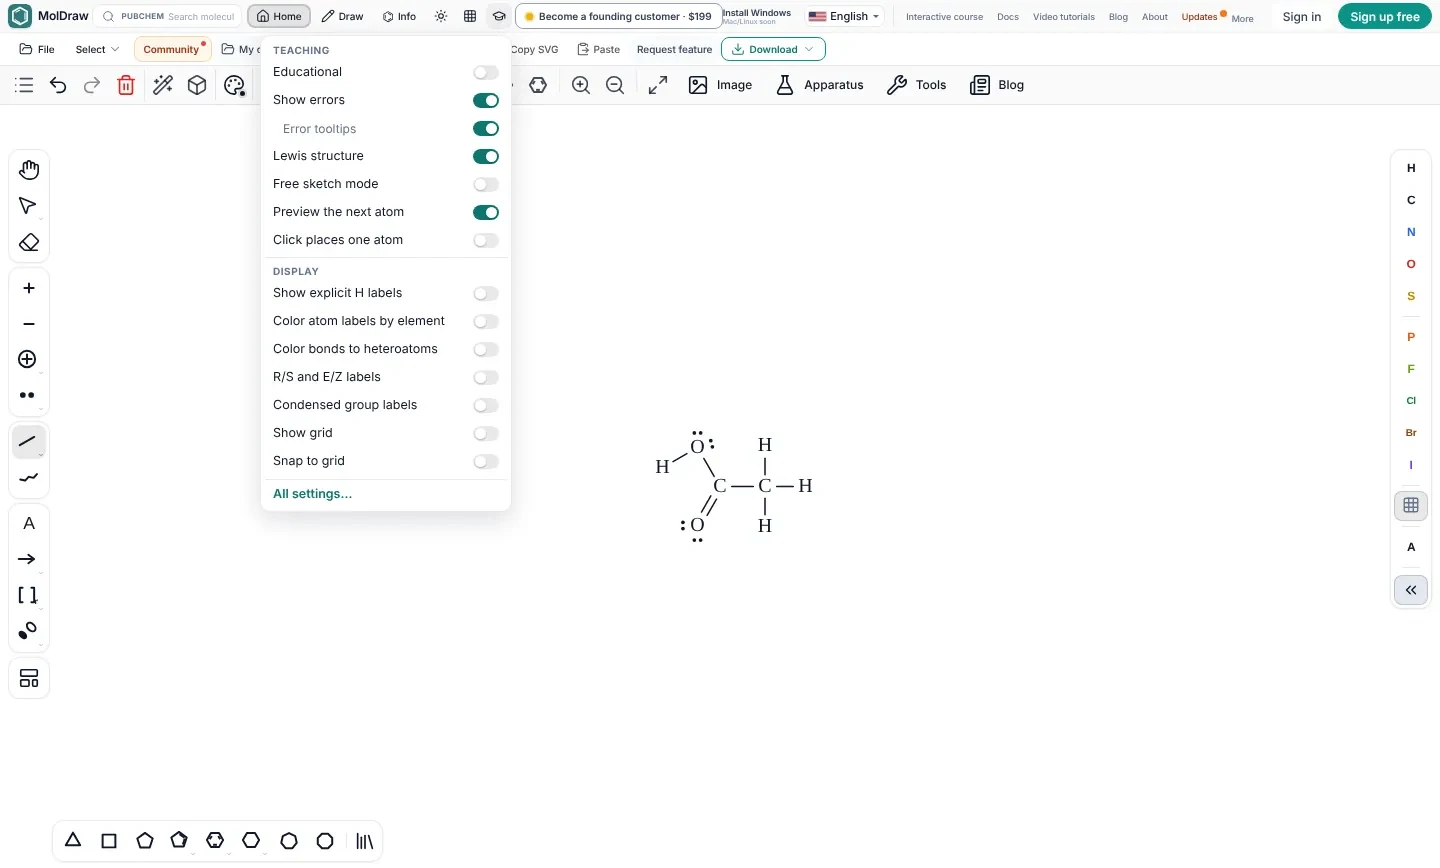Screen dimensions: 1440x868
Task: Select the blue nitrogen N element
Action: pyautogui.click(x=1411, y=232)
